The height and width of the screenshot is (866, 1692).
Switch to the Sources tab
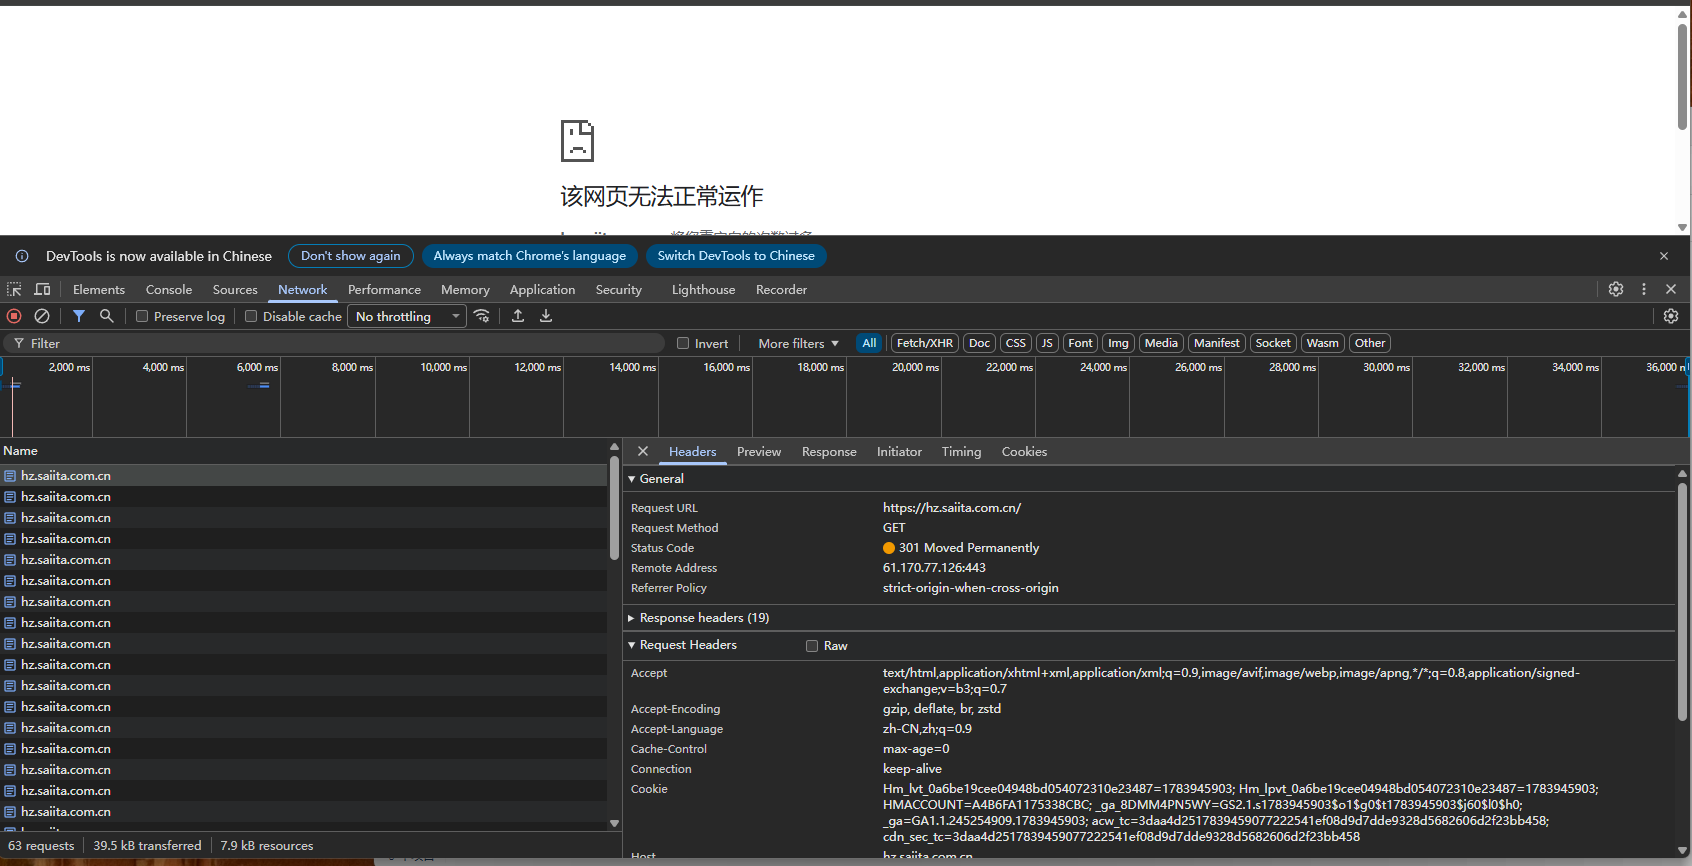(x=235, y=289)
